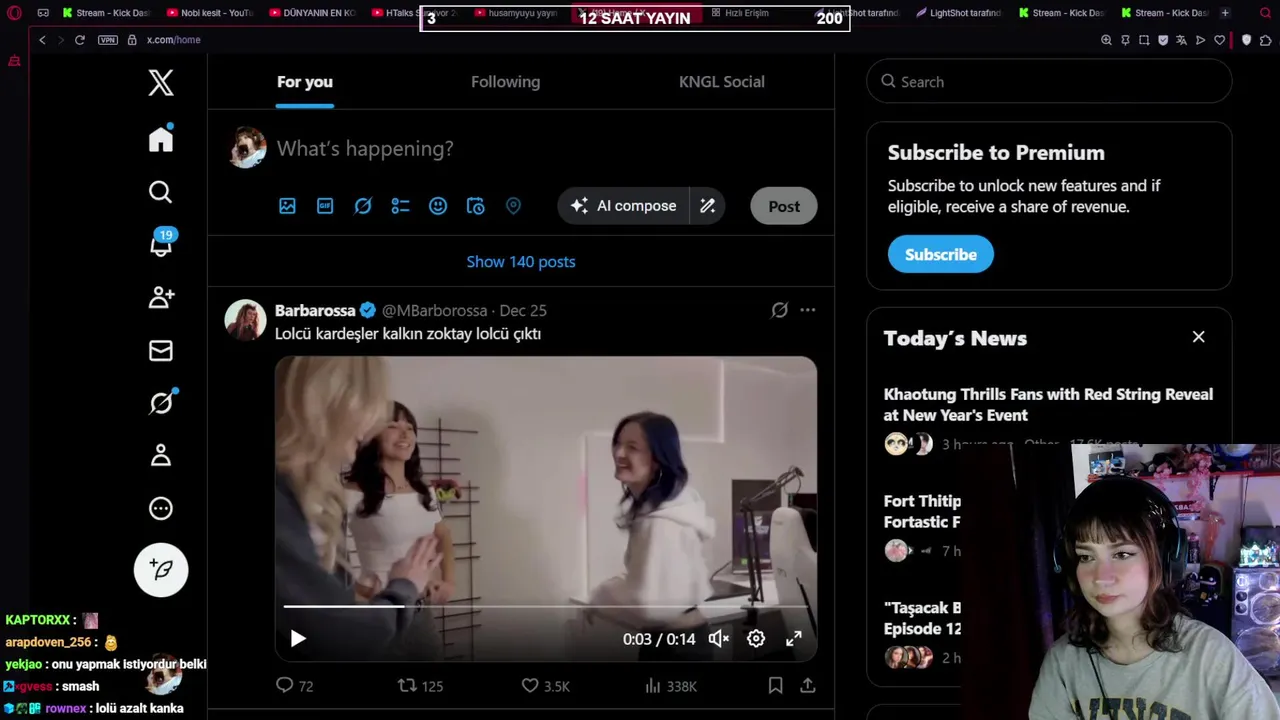Image resolution: width=1280 pixels, height=720 pixels.
Task: Click translate icon in address bar
Action: click(1182, 40)
